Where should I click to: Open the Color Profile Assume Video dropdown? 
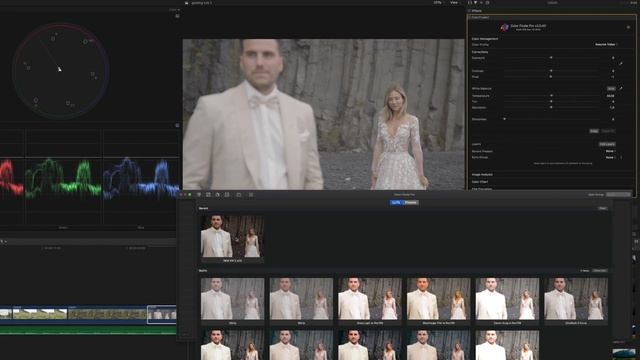point(606,44)
